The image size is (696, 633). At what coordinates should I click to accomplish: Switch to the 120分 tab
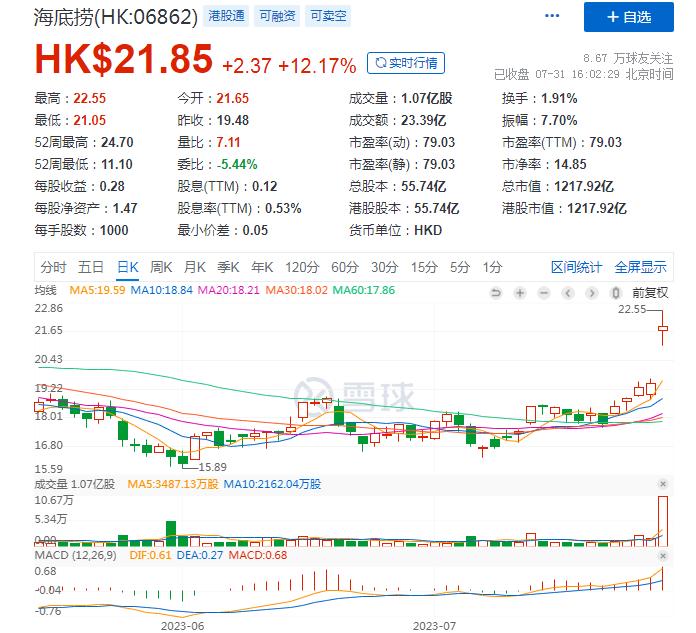tap(302, 267)
